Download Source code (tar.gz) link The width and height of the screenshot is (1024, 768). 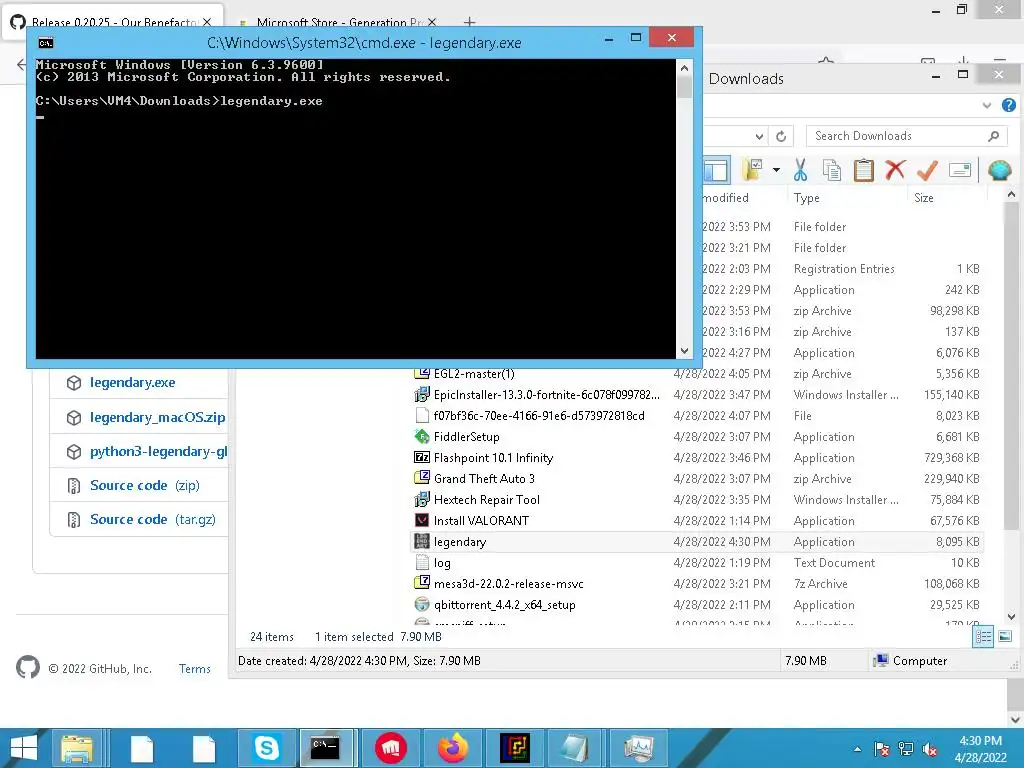(x=153, y=519)
